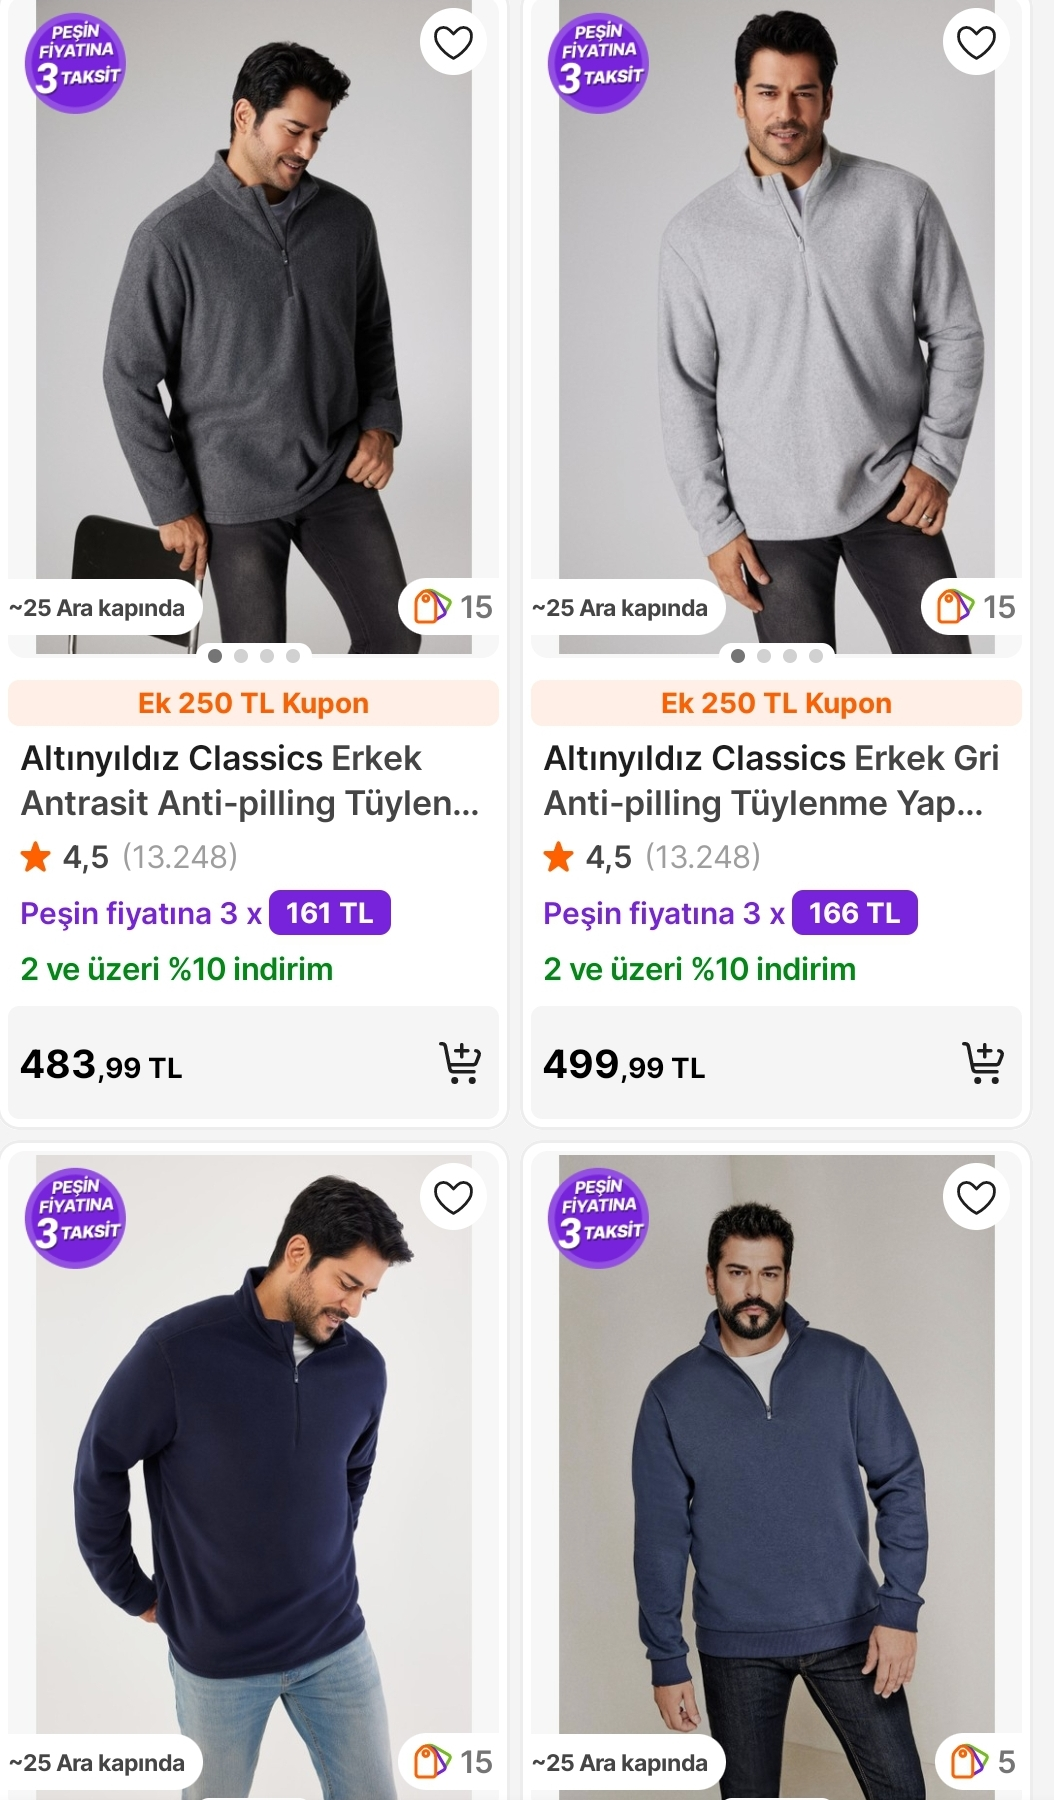Image resolution: width=1054 pixels, height=1800 pixels.
Task: Select the 3 Taksit badge on the navy sweatshirt
Action: tap(75, 1215)
